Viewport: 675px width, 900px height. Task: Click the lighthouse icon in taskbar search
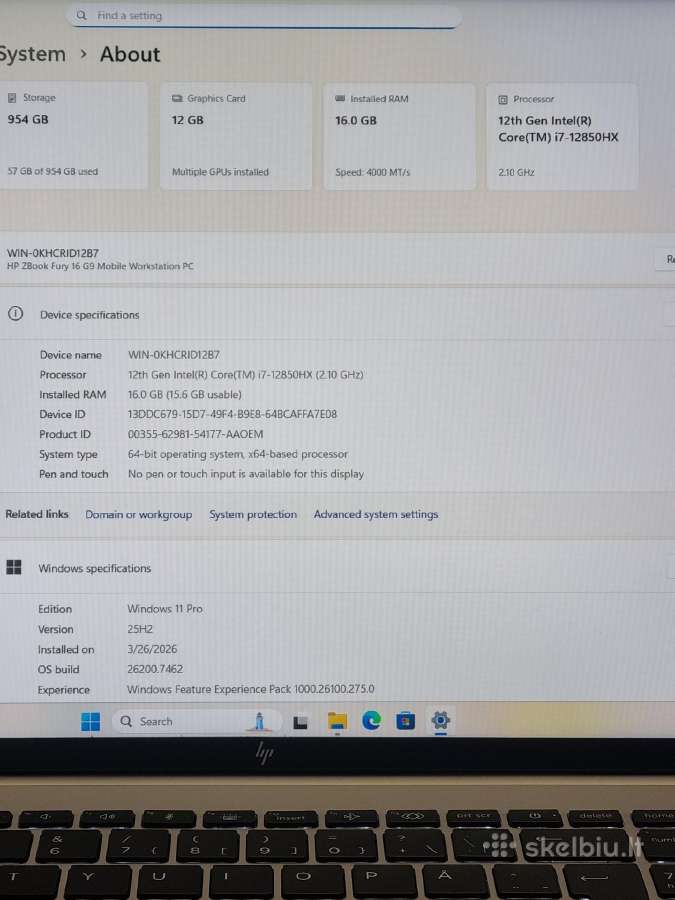click(259, 721)
